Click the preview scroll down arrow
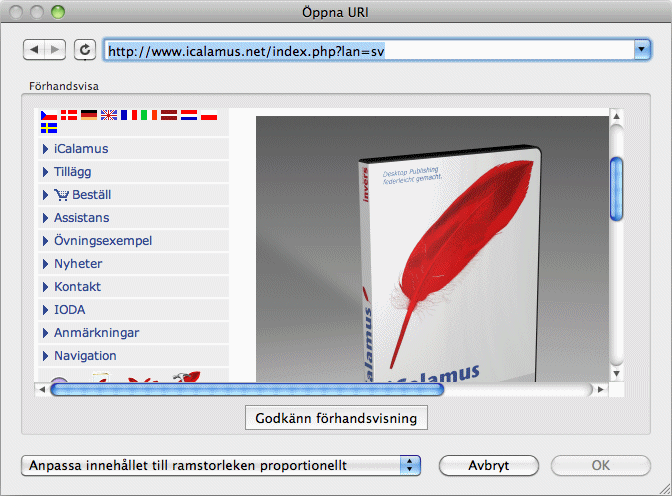 [616, 374]
